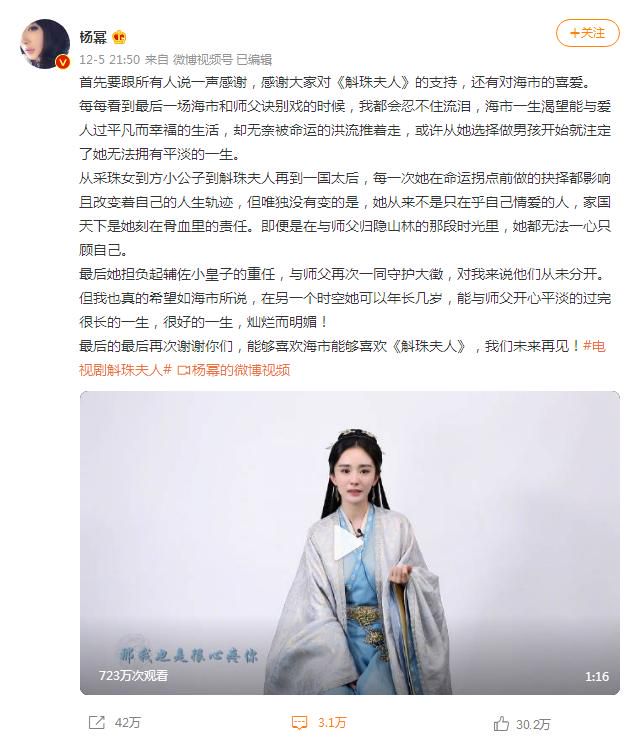Click the 3.1万 comment count
This screenshot has width=635, height=738.
[332, 722]
